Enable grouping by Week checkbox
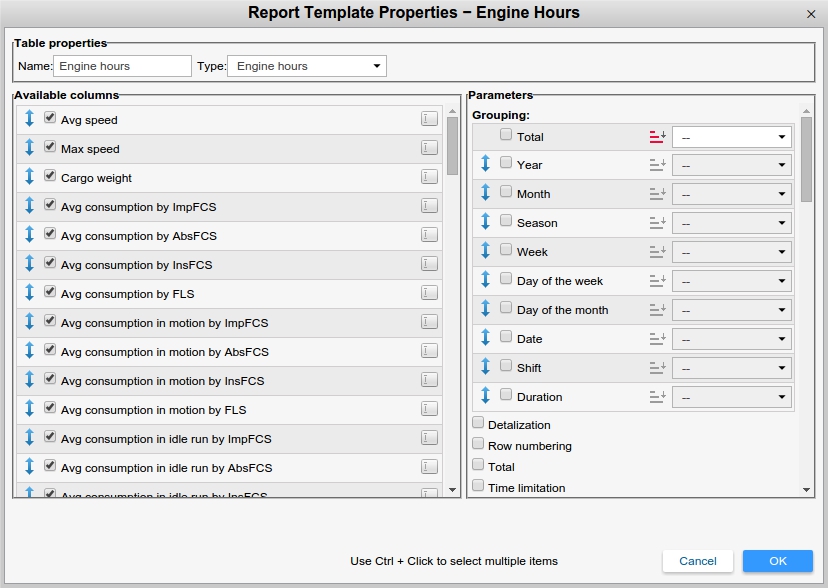The width and height of the screenshot is (828, 588). point(506,251)
